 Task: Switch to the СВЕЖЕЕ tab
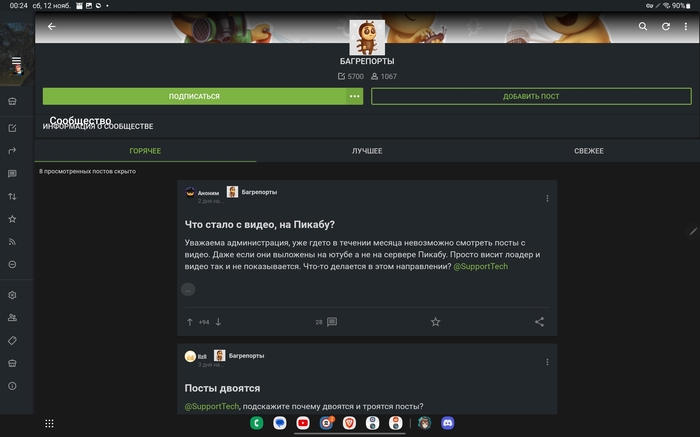coord(589,151)
